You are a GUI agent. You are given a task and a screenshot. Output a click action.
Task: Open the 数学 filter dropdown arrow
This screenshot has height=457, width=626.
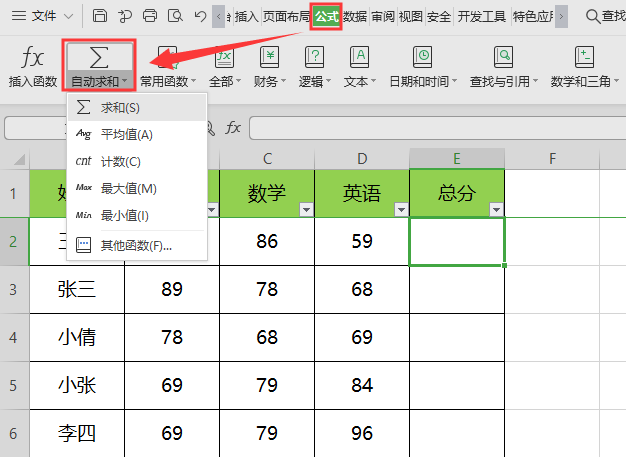306,209
